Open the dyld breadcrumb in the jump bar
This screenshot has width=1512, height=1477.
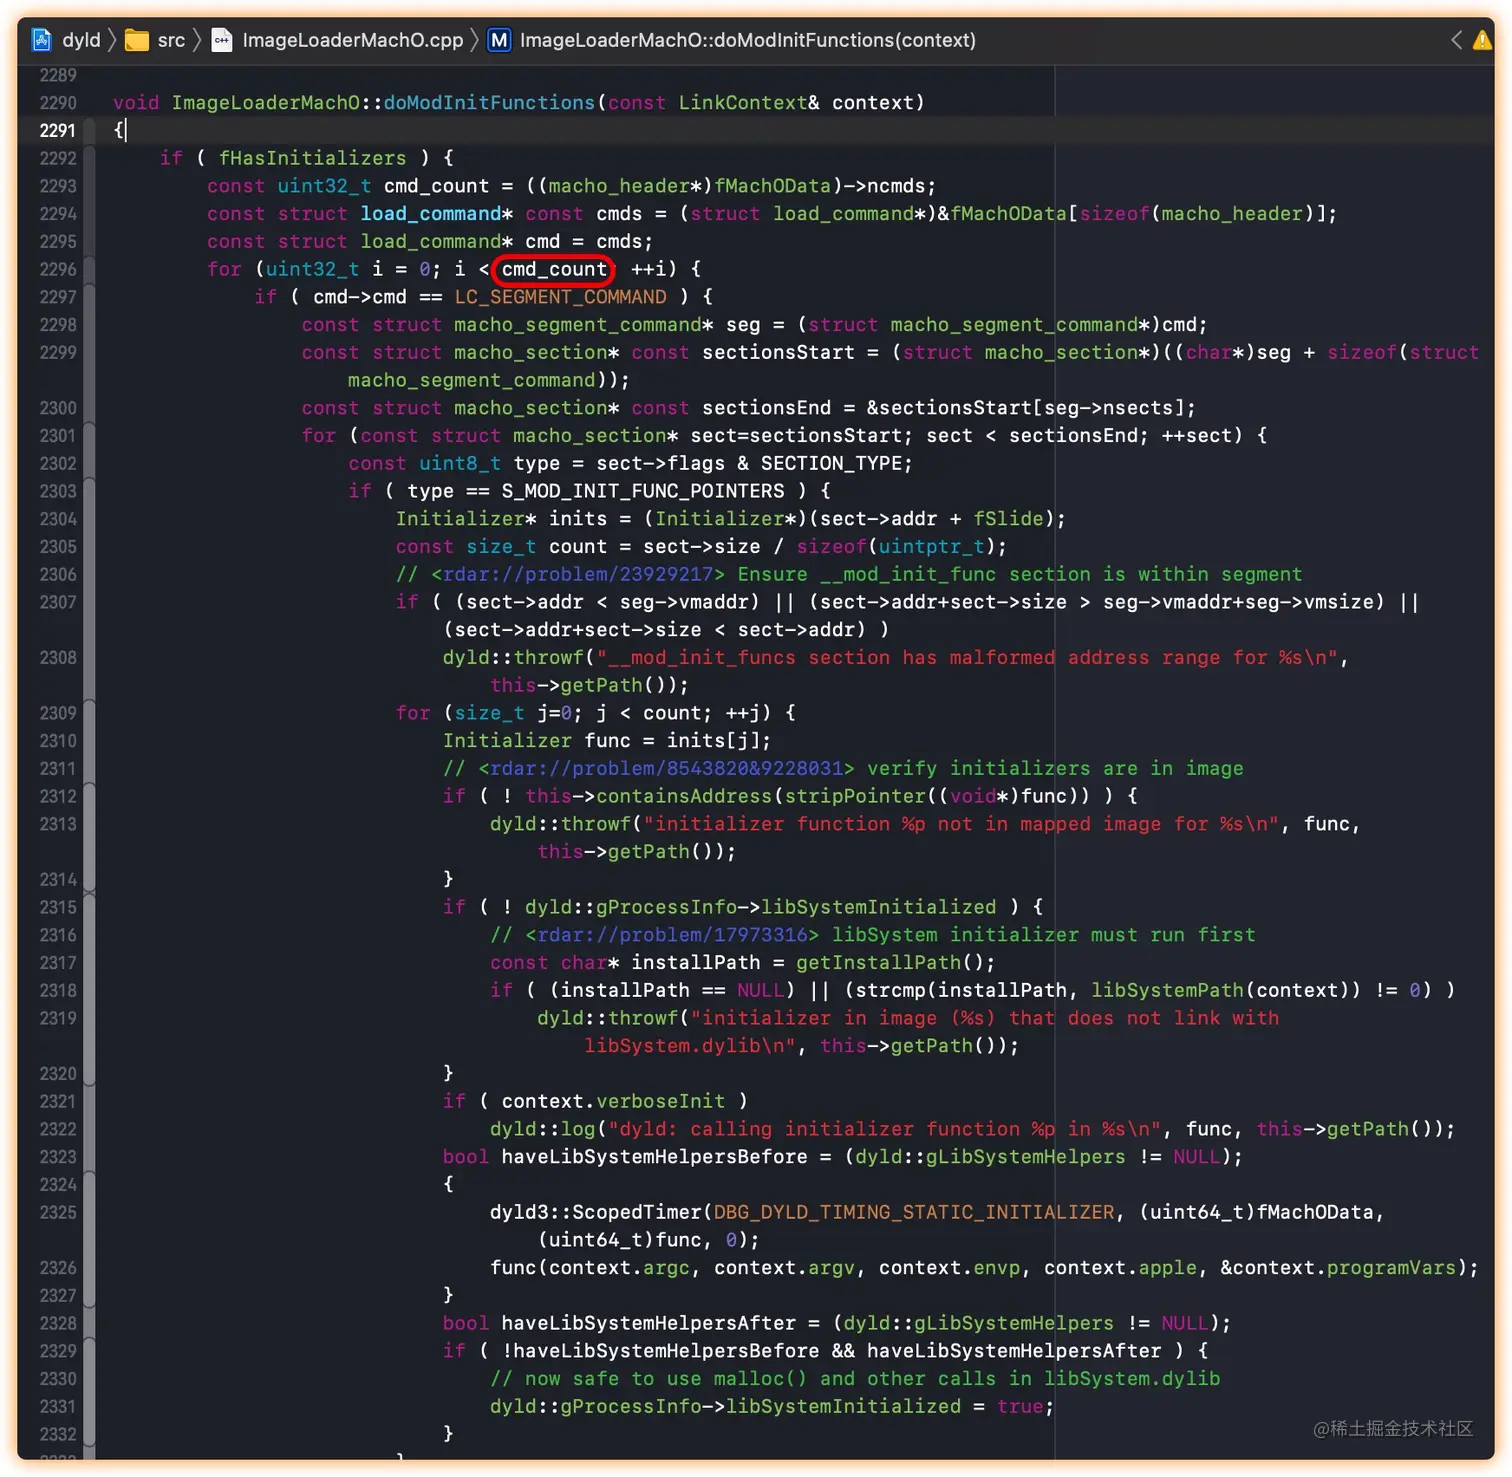(x=81, y=40)
